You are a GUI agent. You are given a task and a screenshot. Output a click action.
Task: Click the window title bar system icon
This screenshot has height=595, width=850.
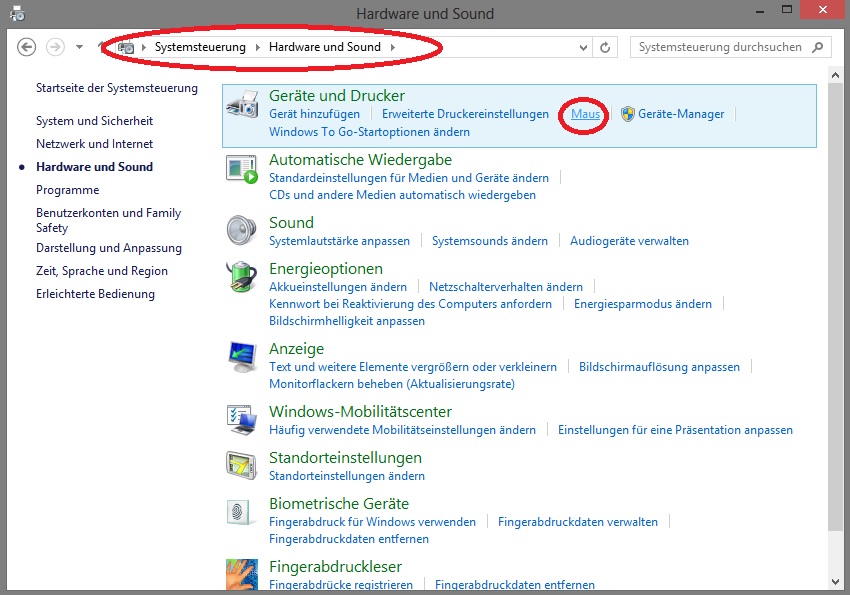(x=17, y=14)
